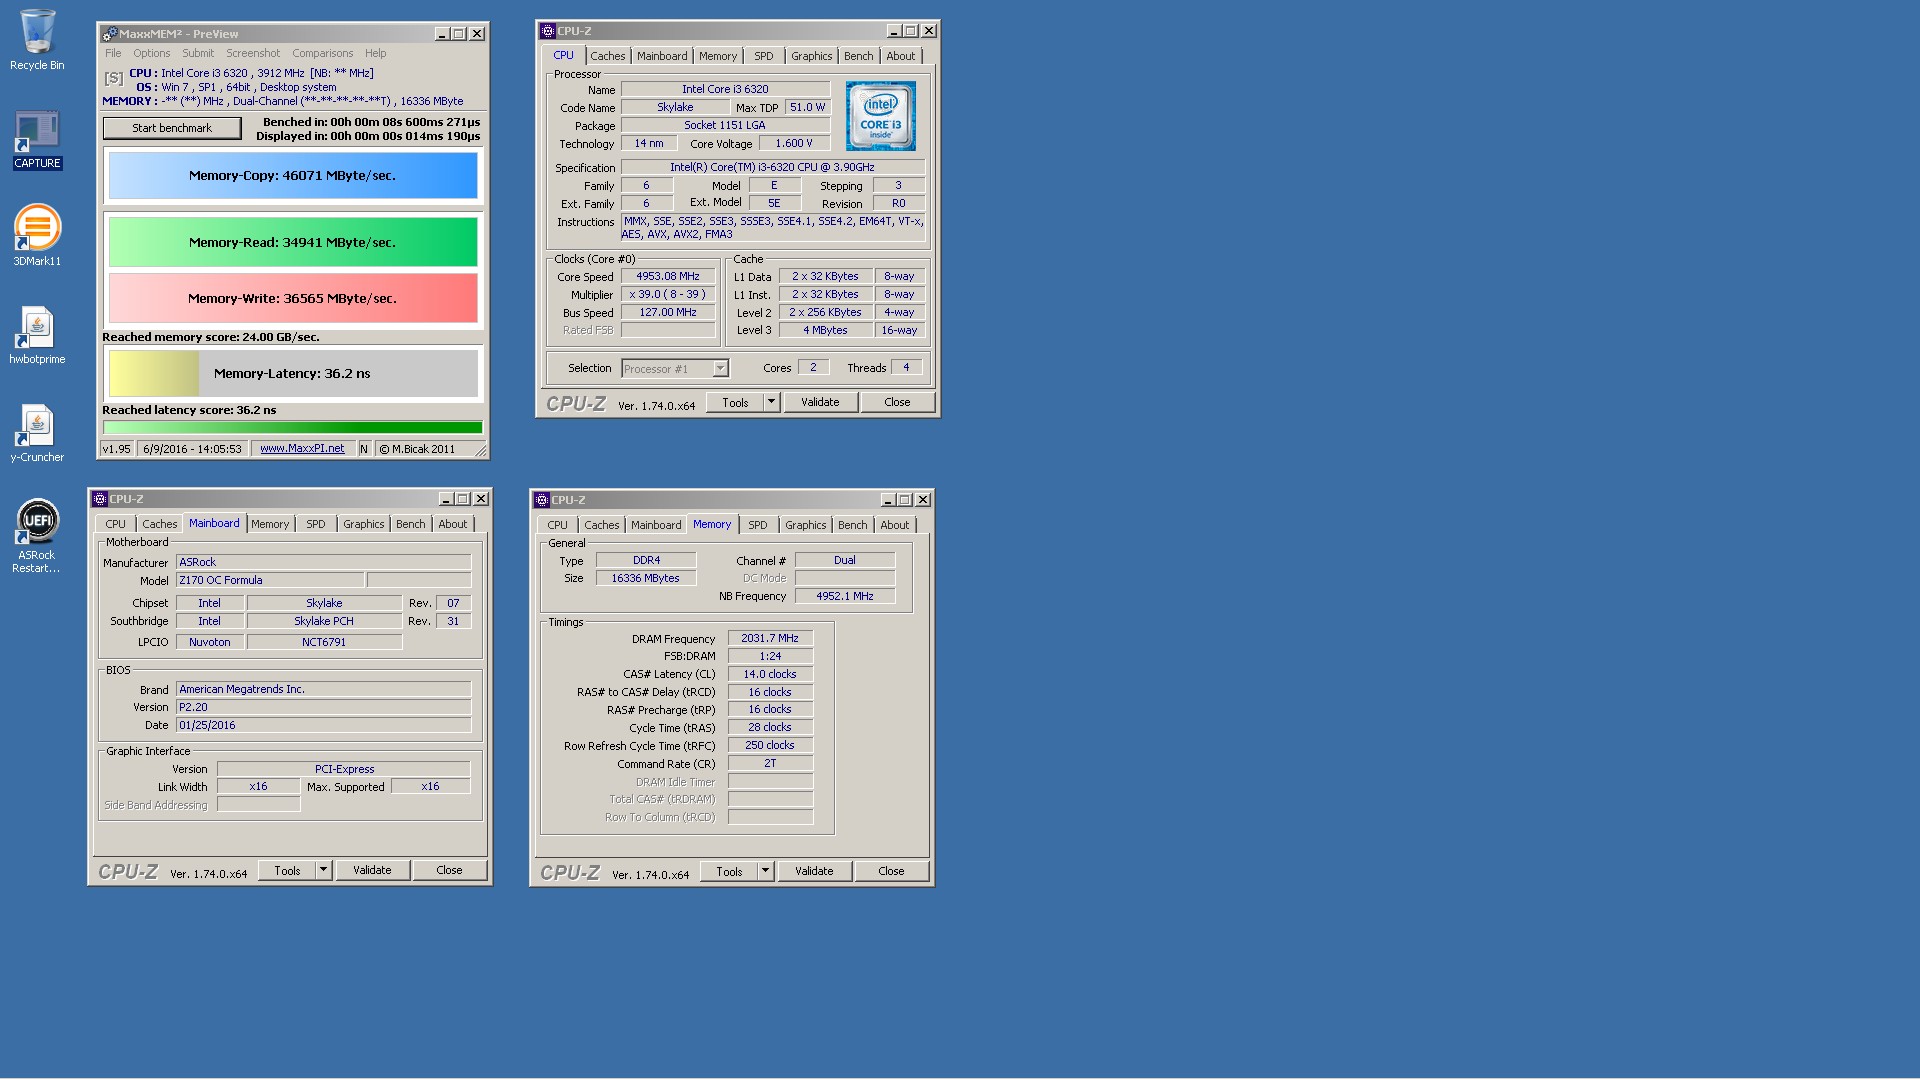Image resolution: width=1920 pixels, height=1080 pixels.
Task: Open the Comparisons menu in MaxxMEM
Action: [322, 53]
